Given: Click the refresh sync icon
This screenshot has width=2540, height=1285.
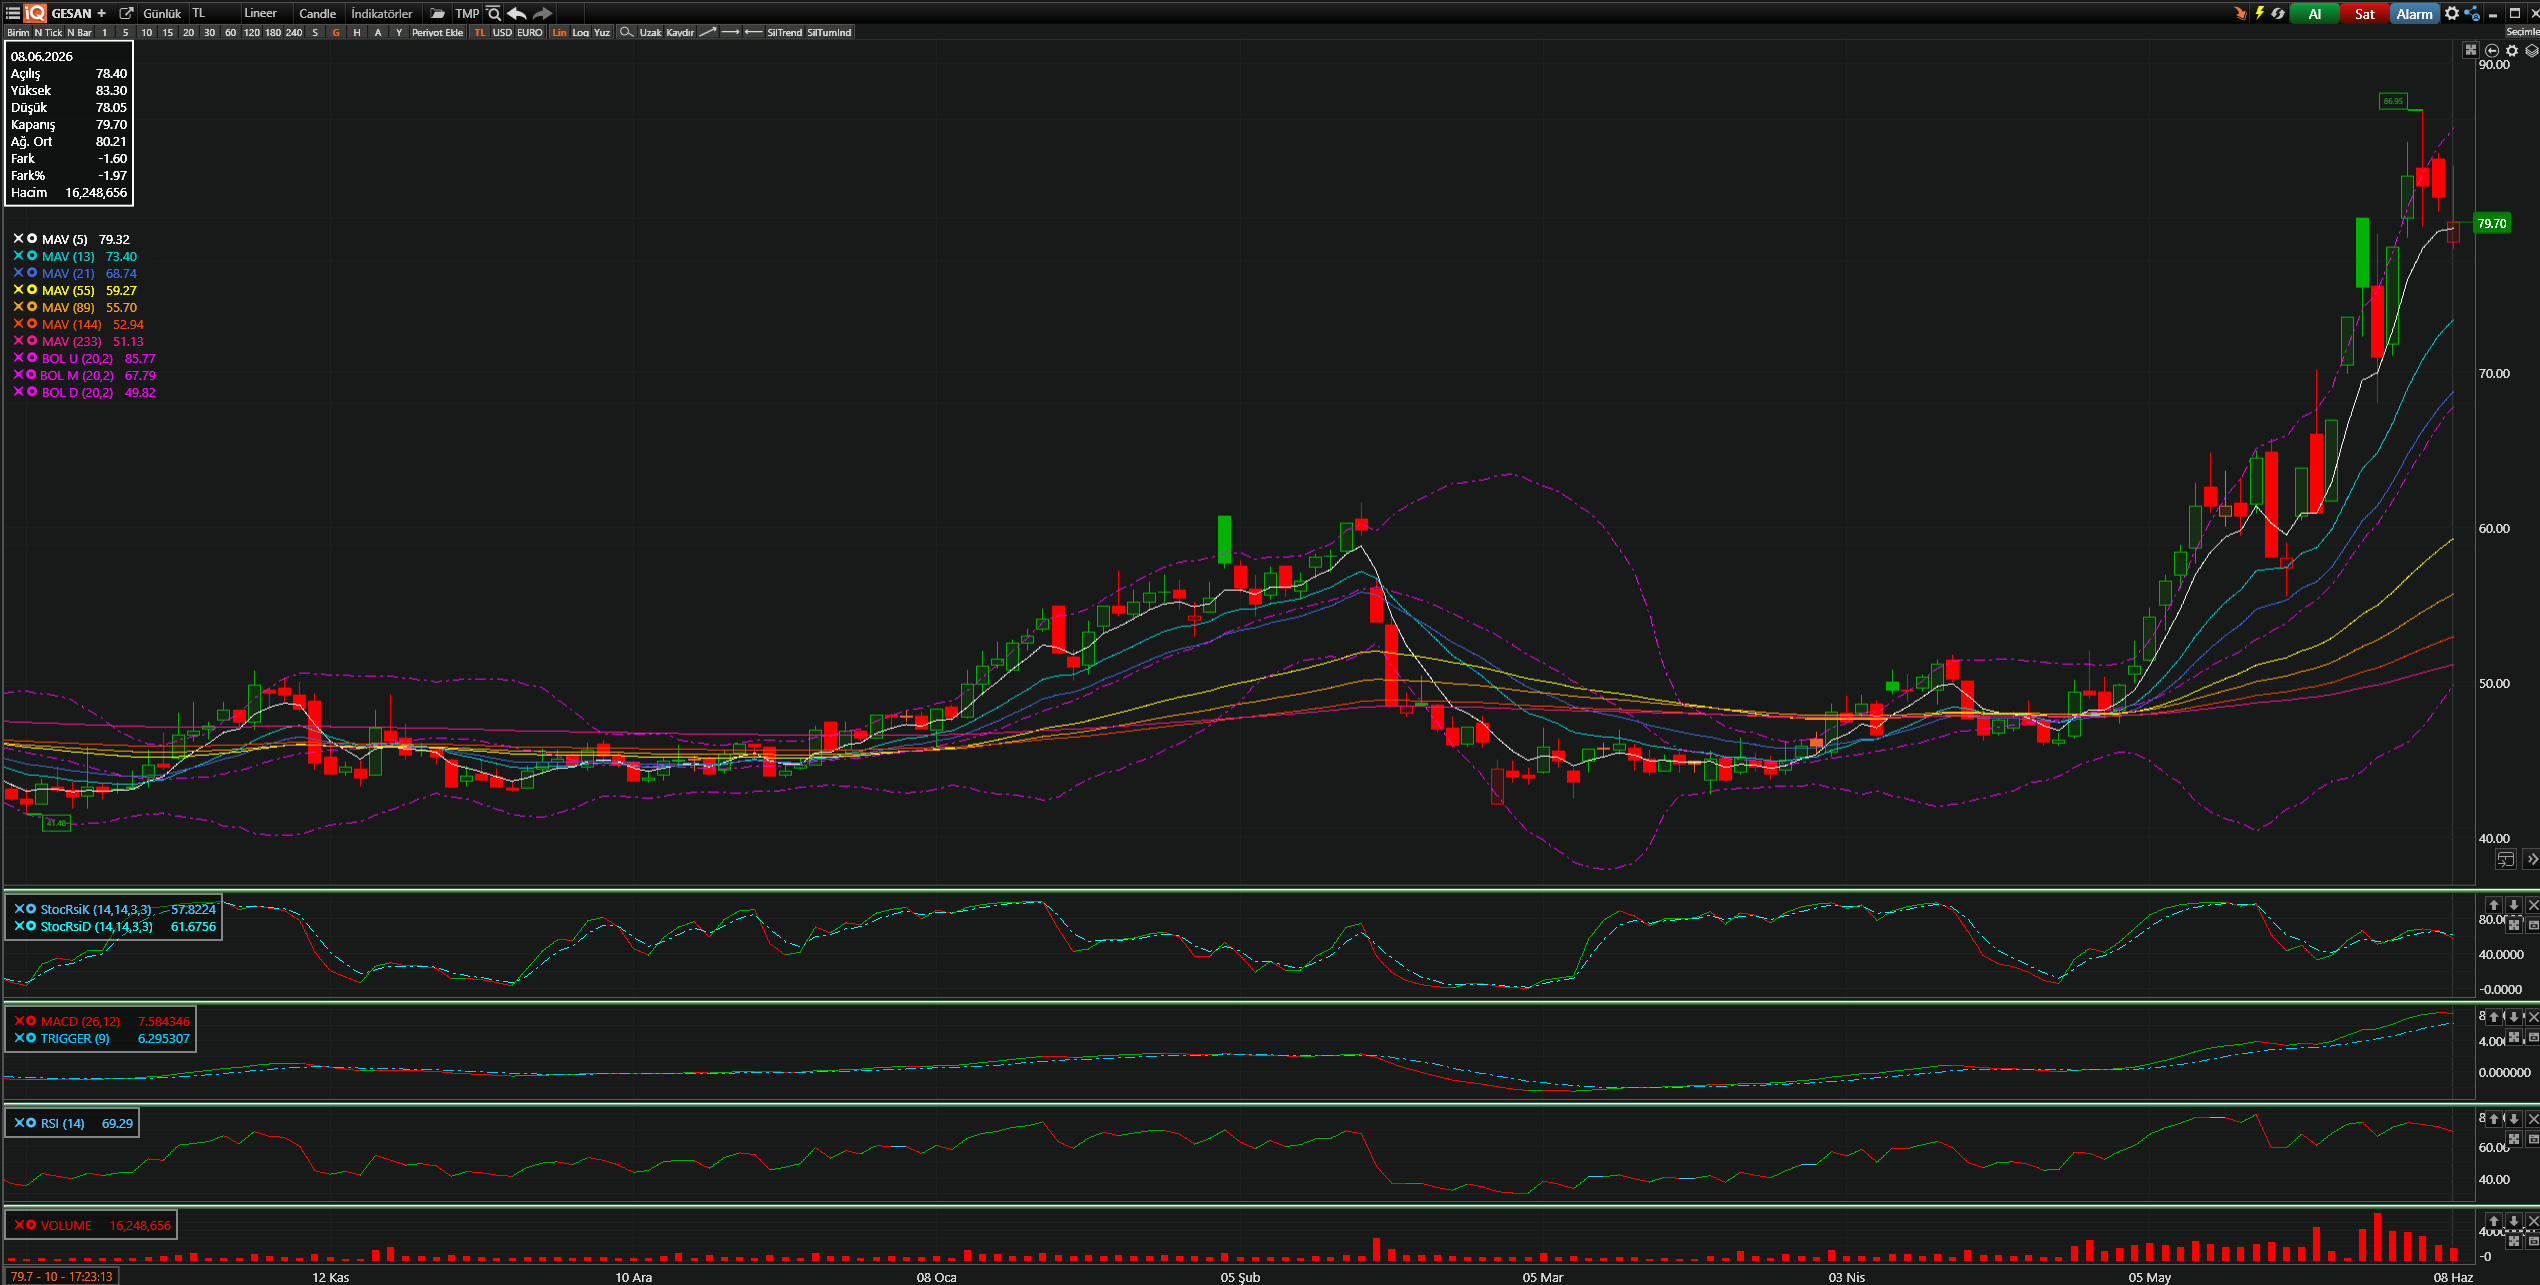Looking at the screenshot, I should click(2278, 13).
